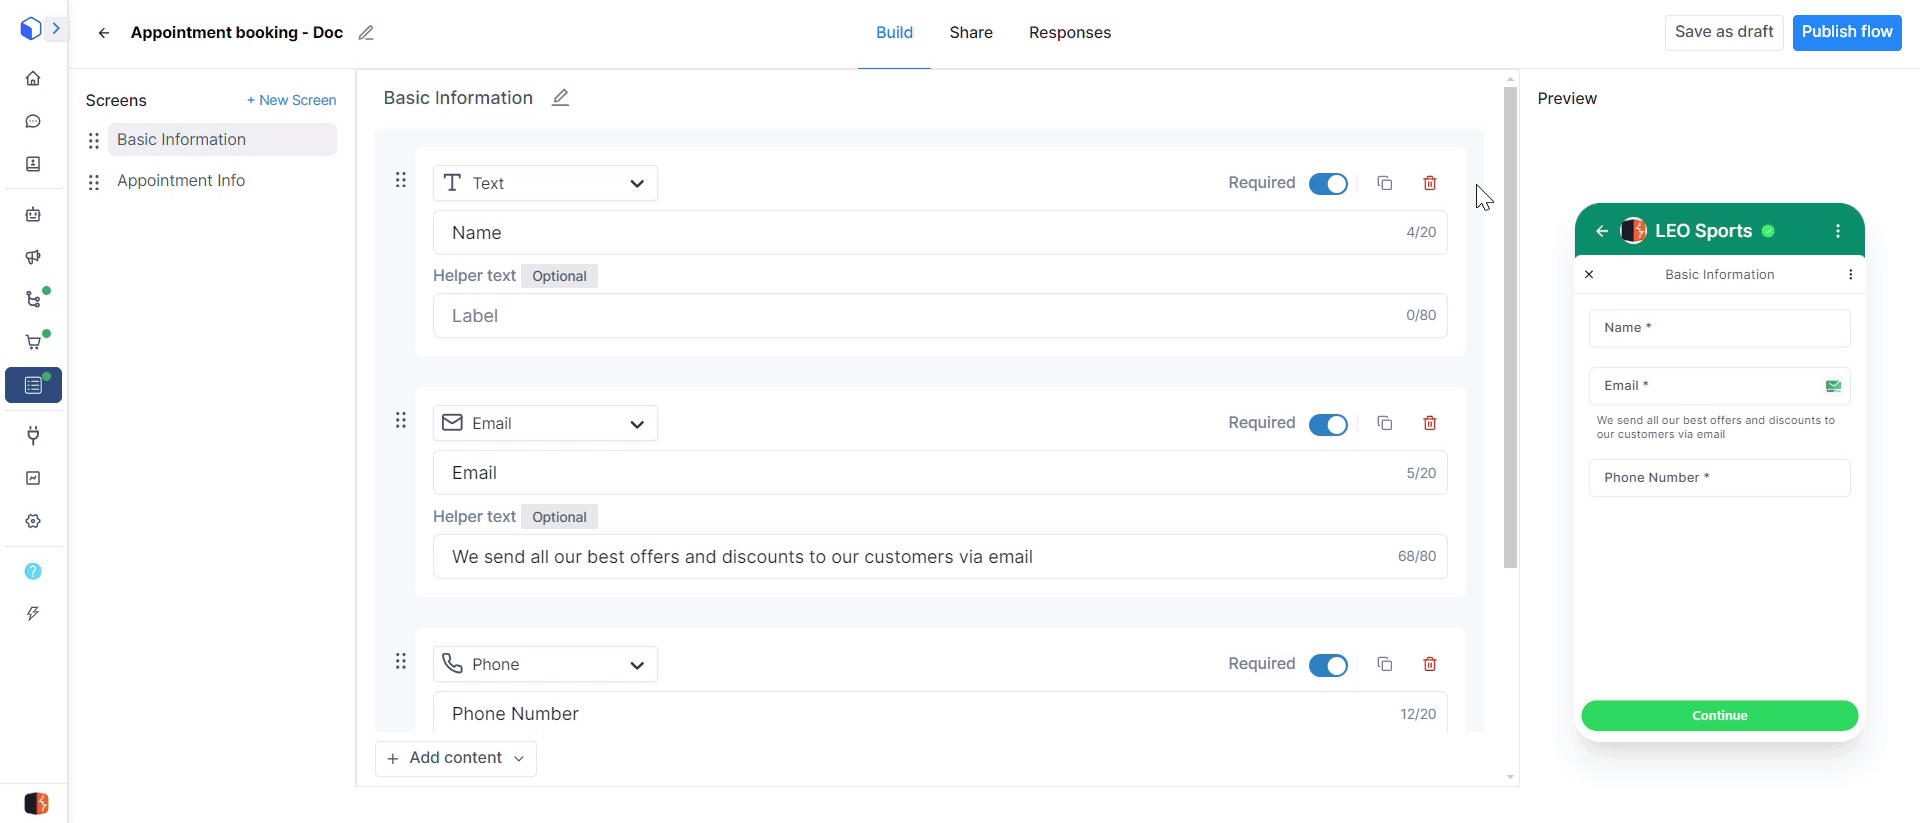Expand the Email field type dropdown
Image resolution: width=1920 pixels, height=823 pixels.
click(x=545, y=423)
